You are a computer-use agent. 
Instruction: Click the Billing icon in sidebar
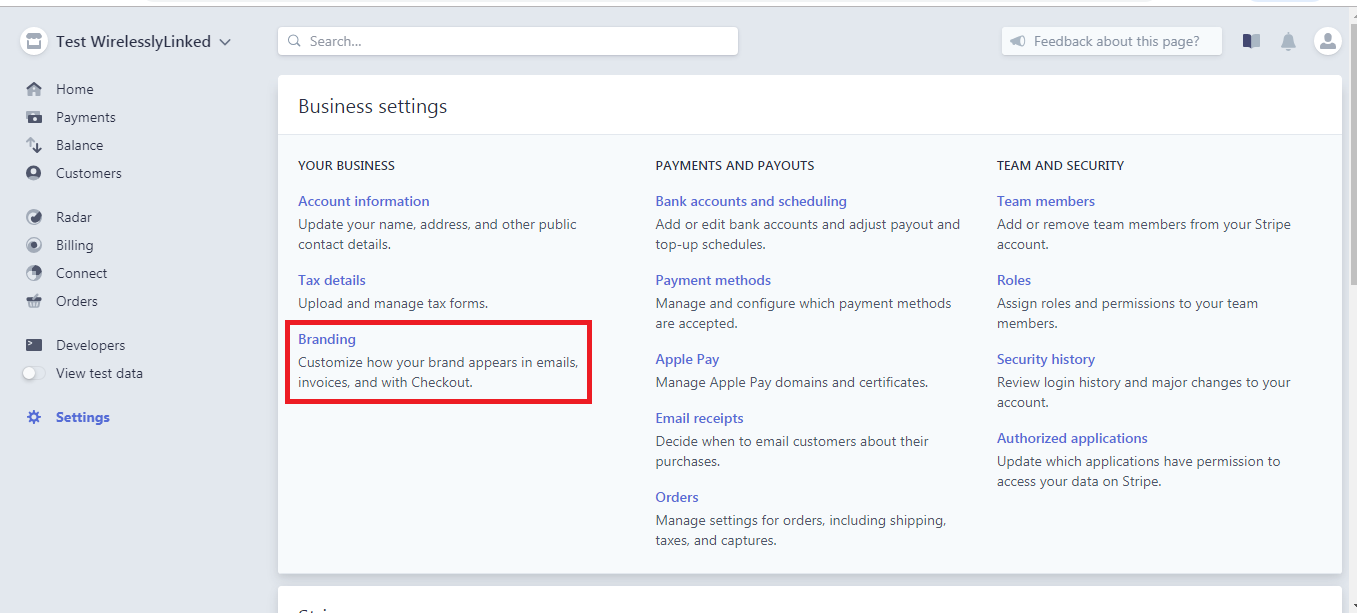coord(34,245)
